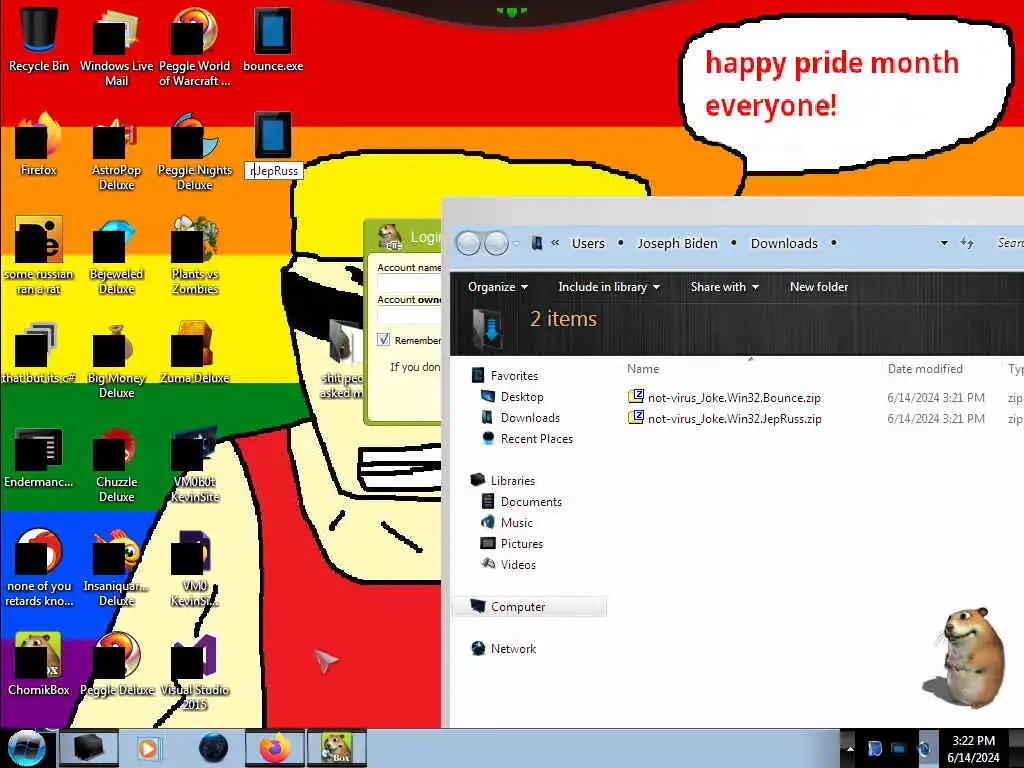Click Downloads in the address breadcrumb
This screenshot has height=768, width=1024.
click(784, 243)
